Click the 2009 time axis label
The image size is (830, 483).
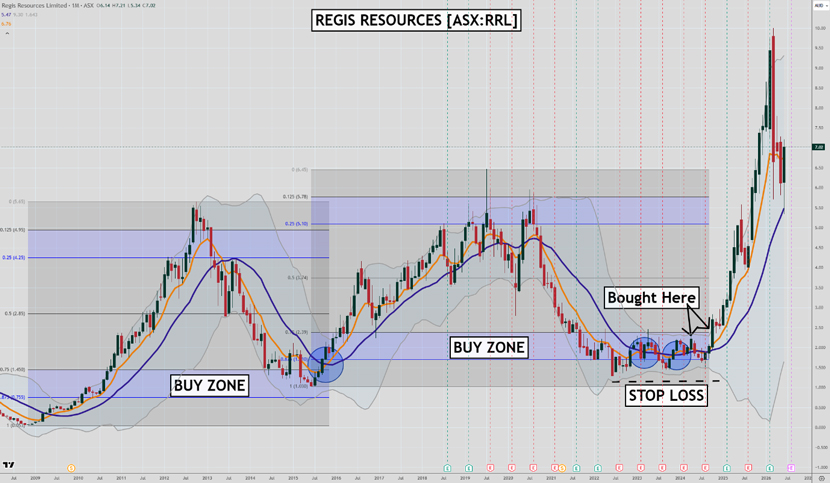coord(35,478)
